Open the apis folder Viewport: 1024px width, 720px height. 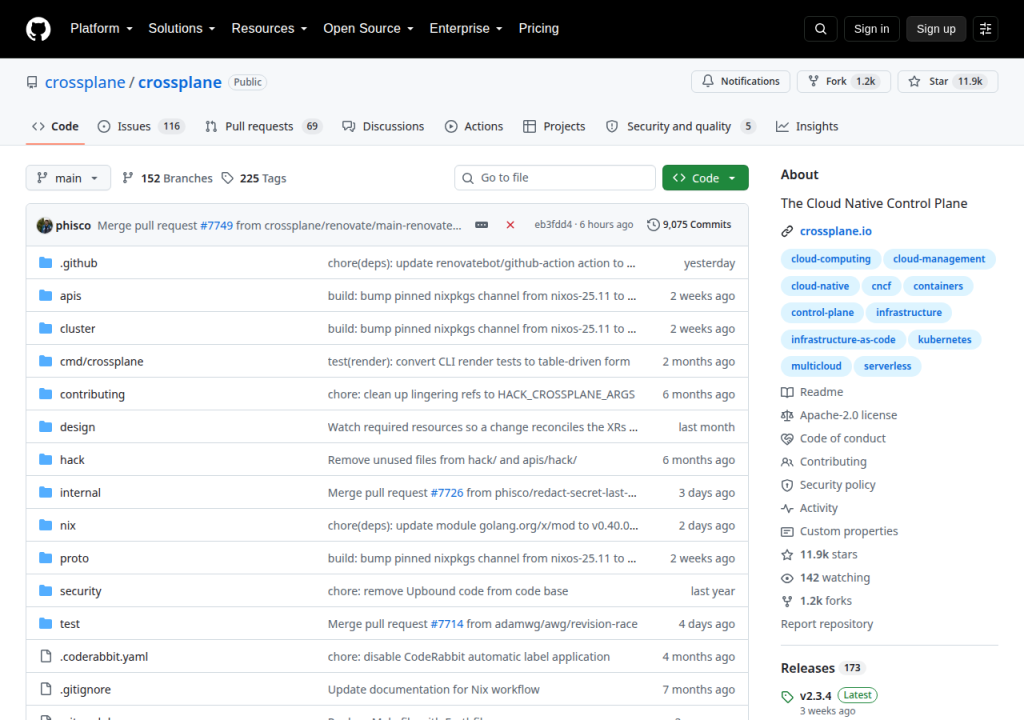tap(71, 296)
